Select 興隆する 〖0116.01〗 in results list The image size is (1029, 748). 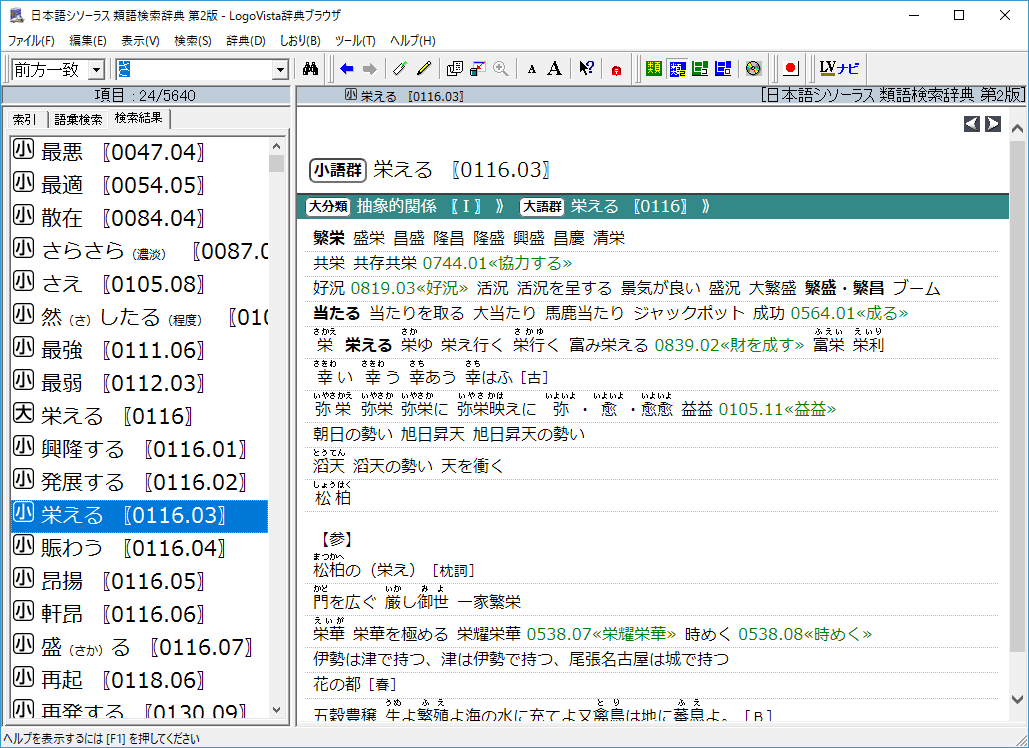[x=139, y=449]
